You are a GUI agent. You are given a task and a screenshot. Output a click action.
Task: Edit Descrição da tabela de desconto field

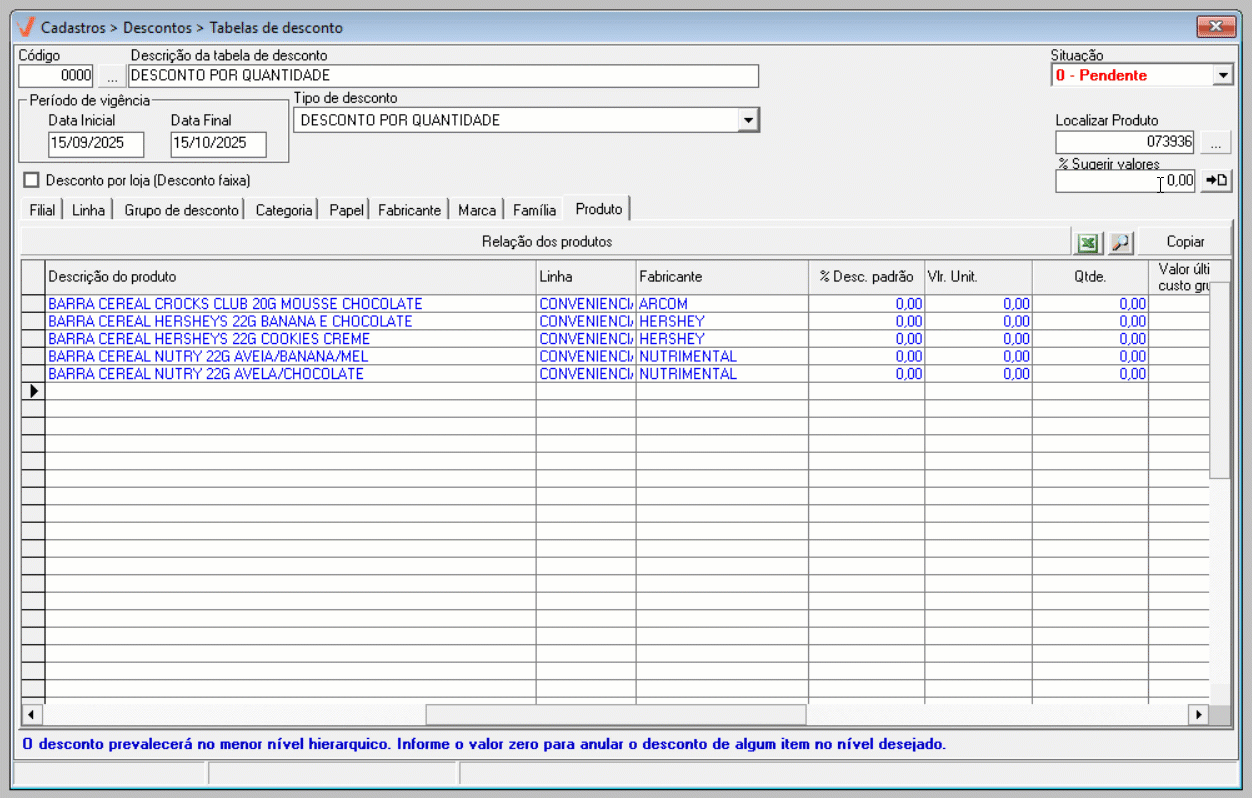(x=444, y=75)
